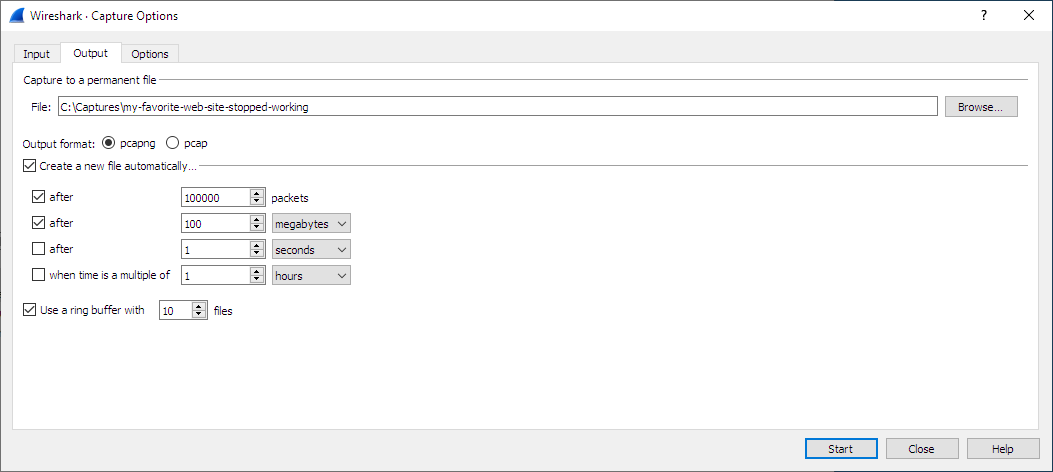Increase the time multiple hours spinner
This screenshot has height=472, width=1053.
(x=257, y=270)
